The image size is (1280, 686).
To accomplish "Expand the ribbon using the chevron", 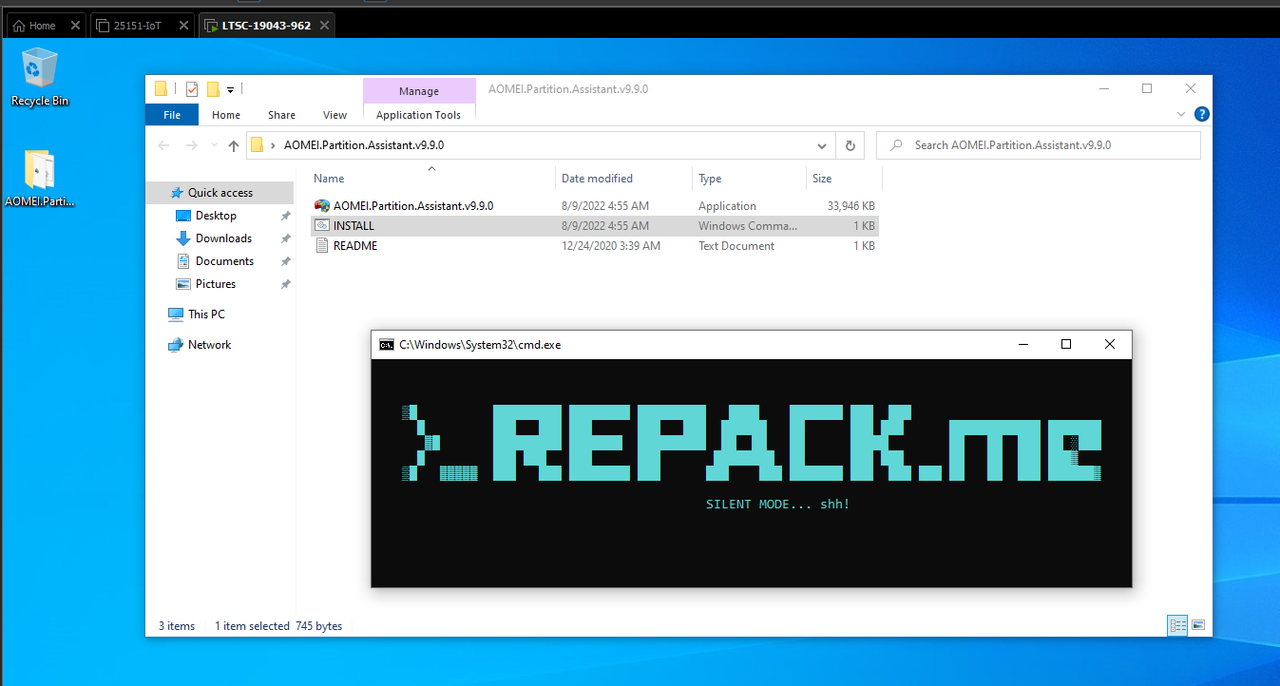I will tap(1183, 115).
